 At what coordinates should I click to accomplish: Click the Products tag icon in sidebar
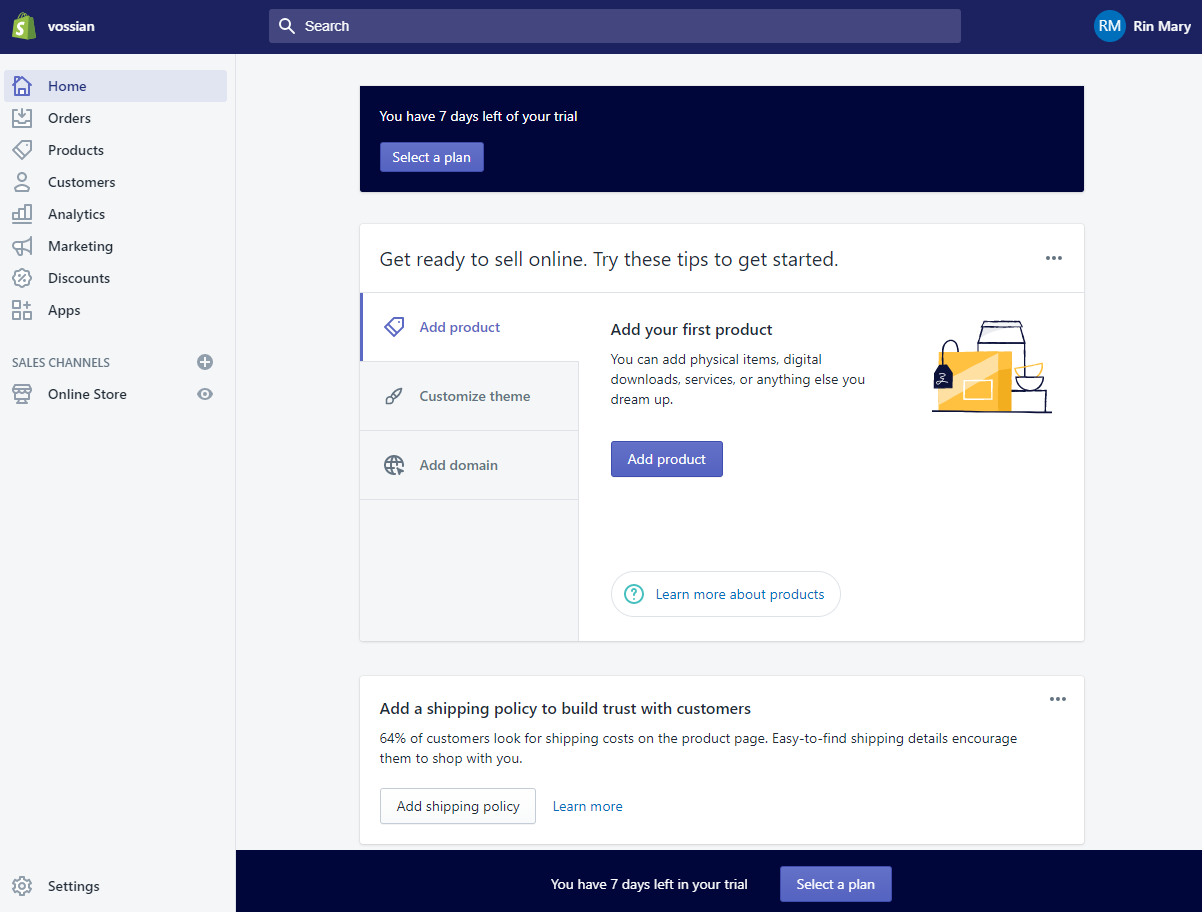pos(22,150)
